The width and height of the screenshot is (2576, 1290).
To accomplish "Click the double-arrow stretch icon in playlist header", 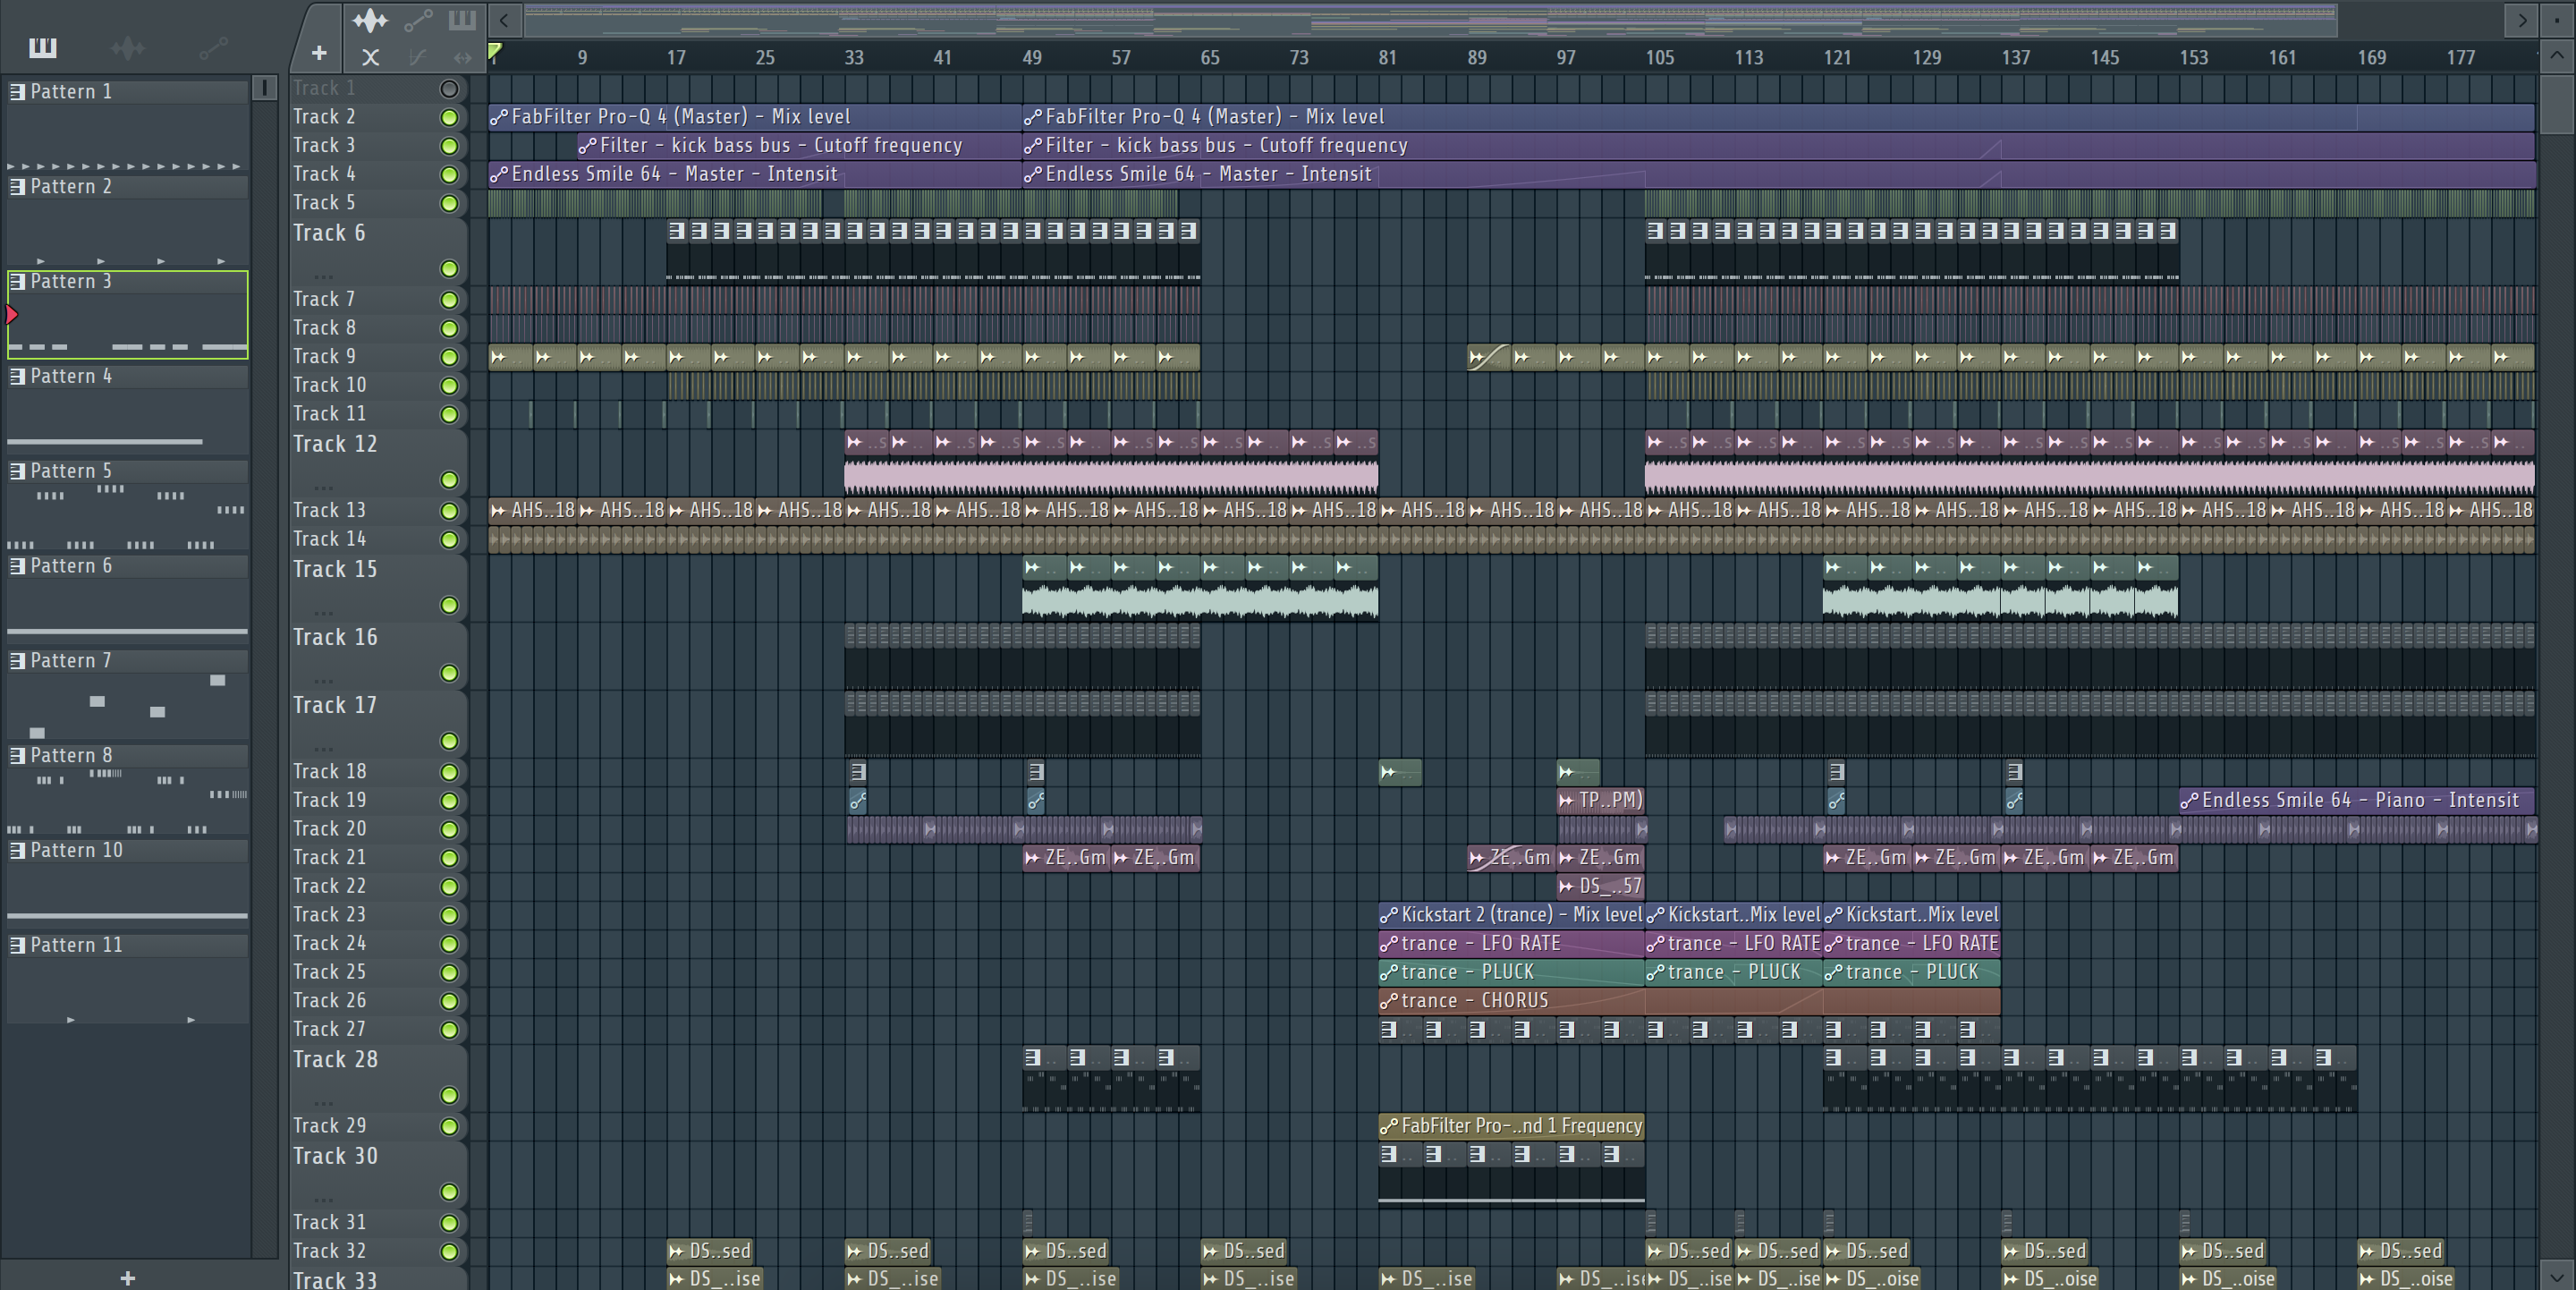I will tap(462, 57).
